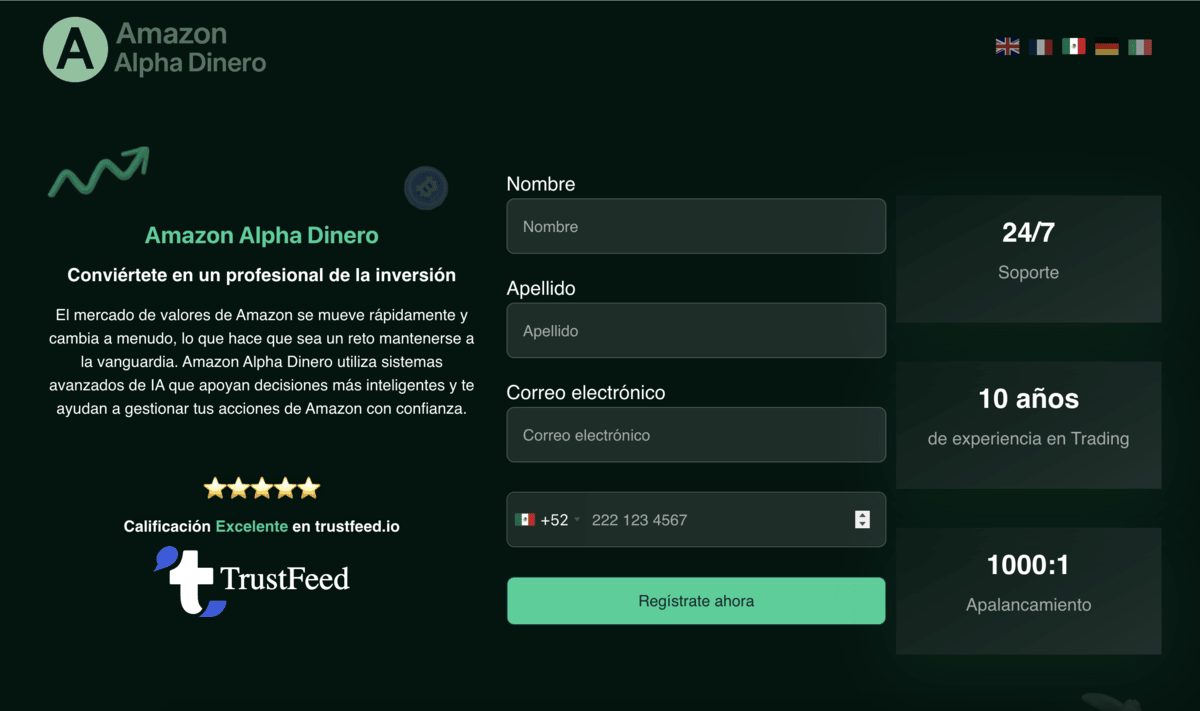Select the Mexican flag language icon

1074,46
